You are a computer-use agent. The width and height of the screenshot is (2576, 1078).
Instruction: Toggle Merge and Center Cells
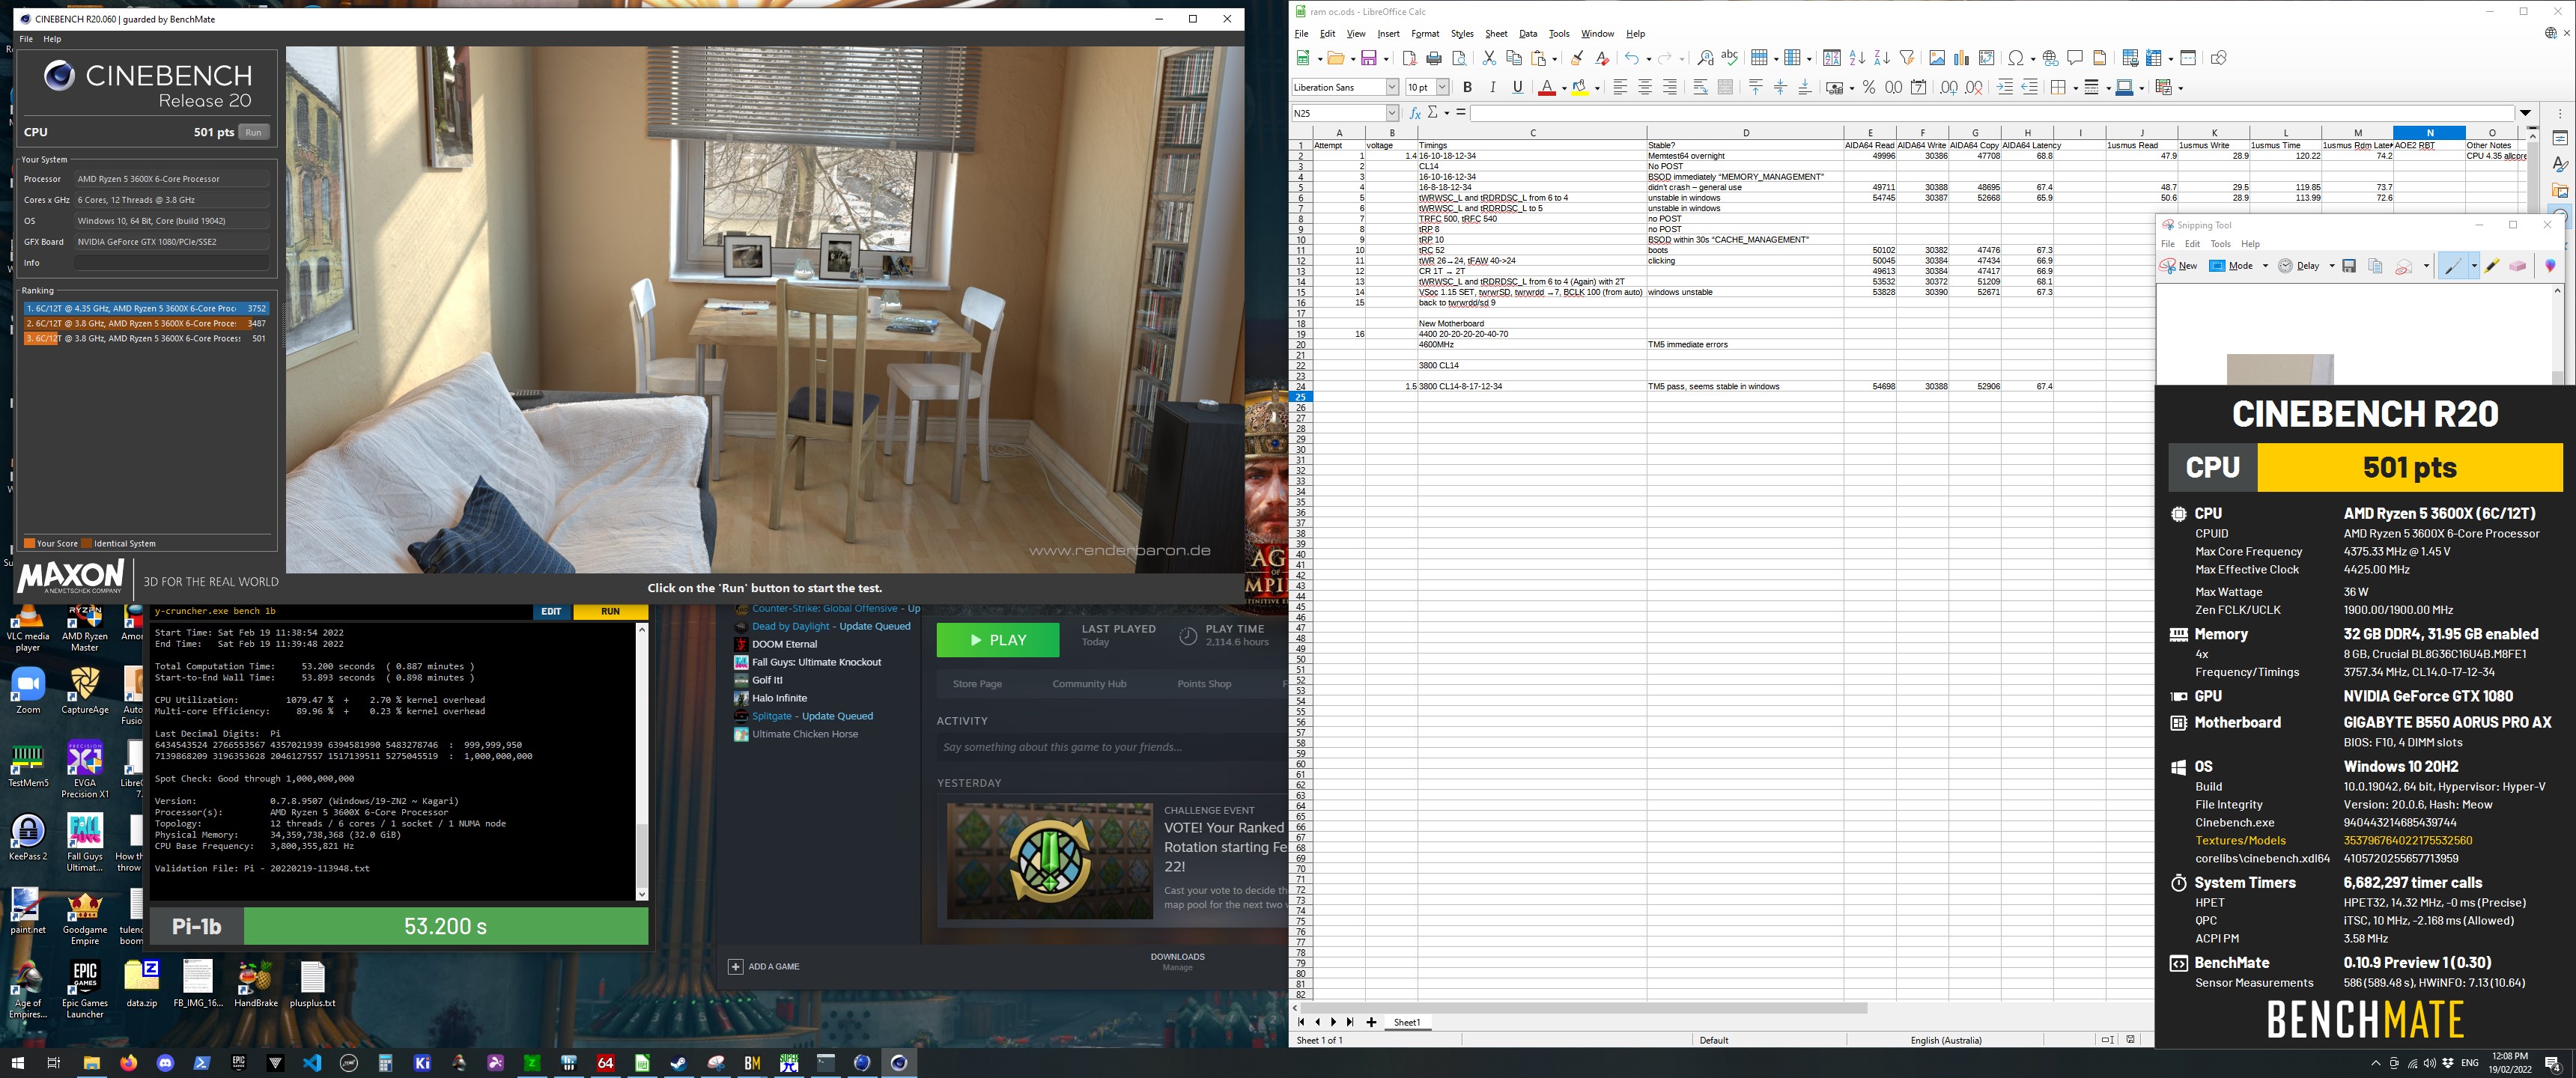[x=1725, y=88]
